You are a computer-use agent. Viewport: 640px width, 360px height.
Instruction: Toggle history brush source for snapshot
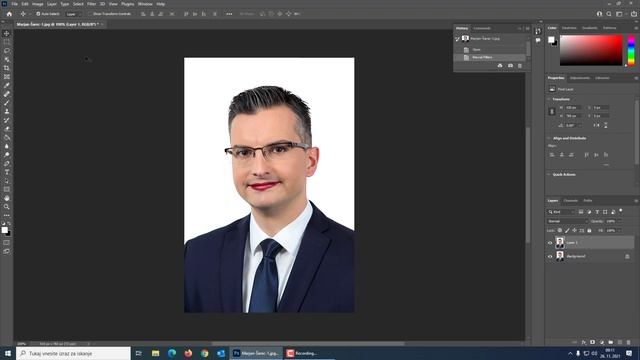pos(457,39)
